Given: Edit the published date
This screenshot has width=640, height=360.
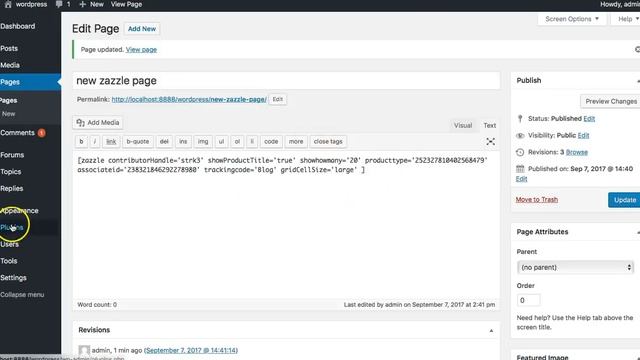Looking at the screenshot, I should point(522,179).
